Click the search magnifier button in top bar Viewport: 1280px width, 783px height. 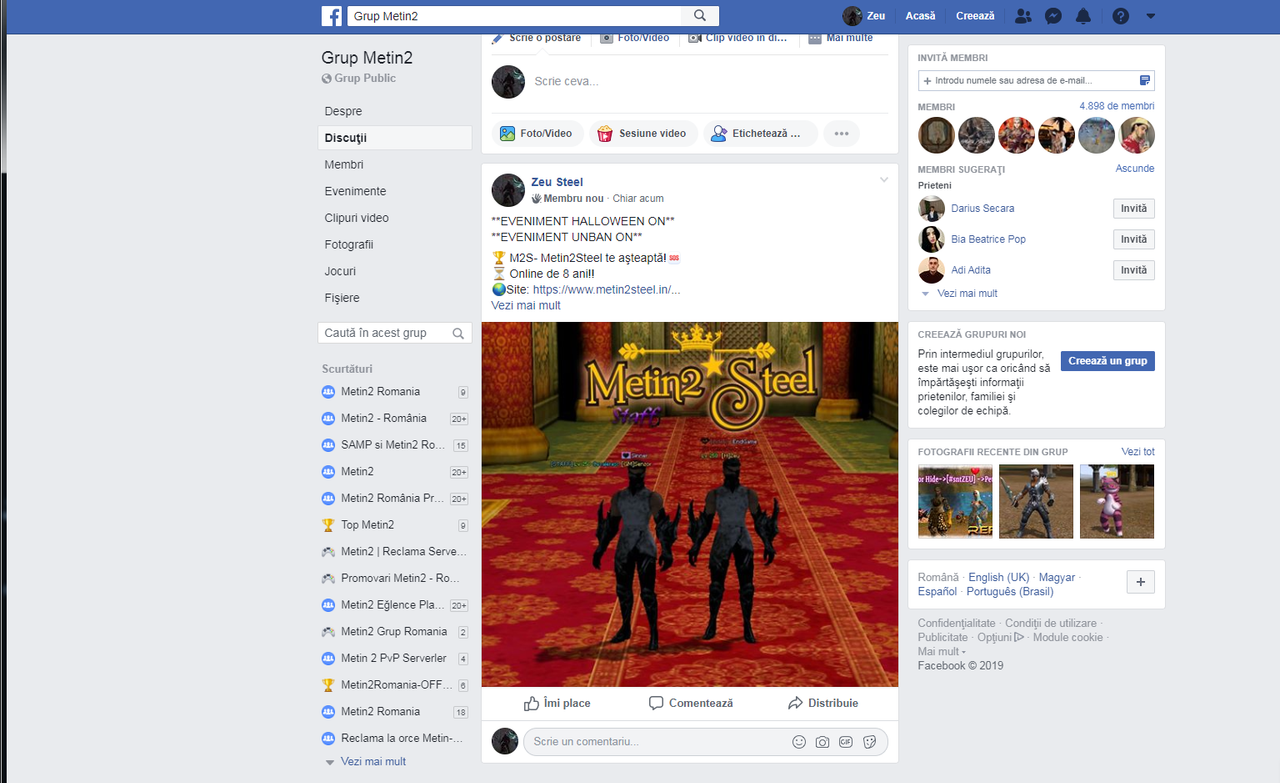click(x=700, y=16)
